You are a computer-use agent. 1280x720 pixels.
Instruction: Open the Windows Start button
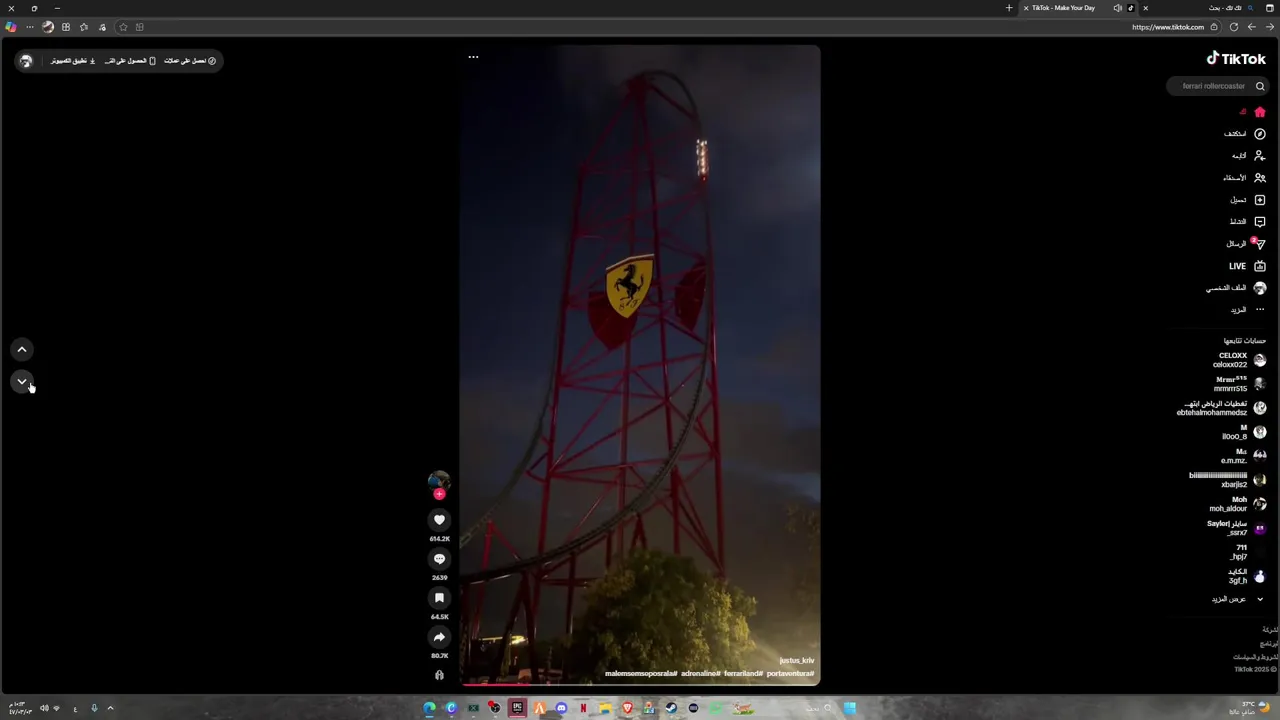click(x=849, y=708)
